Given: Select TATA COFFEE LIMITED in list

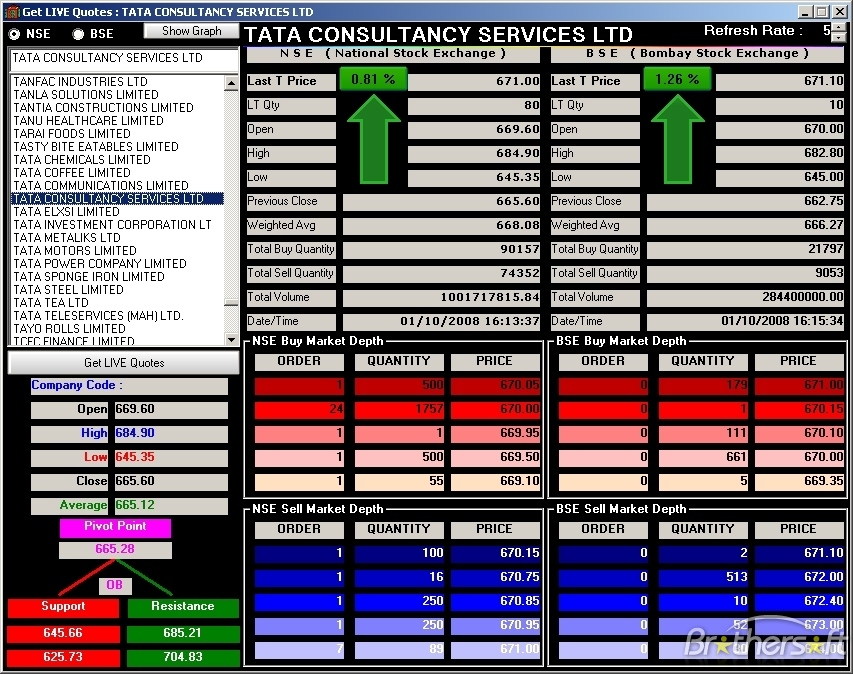Looking at the screenshot, I should [118, 173].
